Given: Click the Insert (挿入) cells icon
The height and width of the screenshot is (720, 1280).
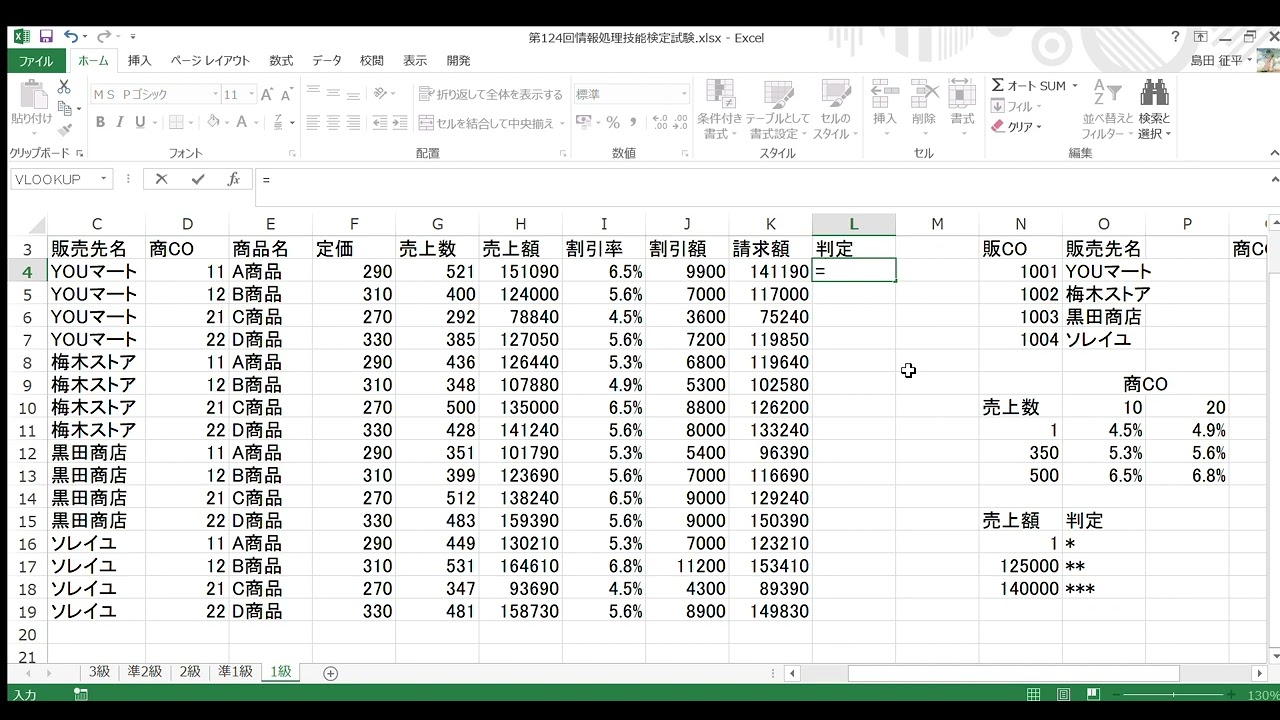Looking at the screenshot, I should coord(885,95).
